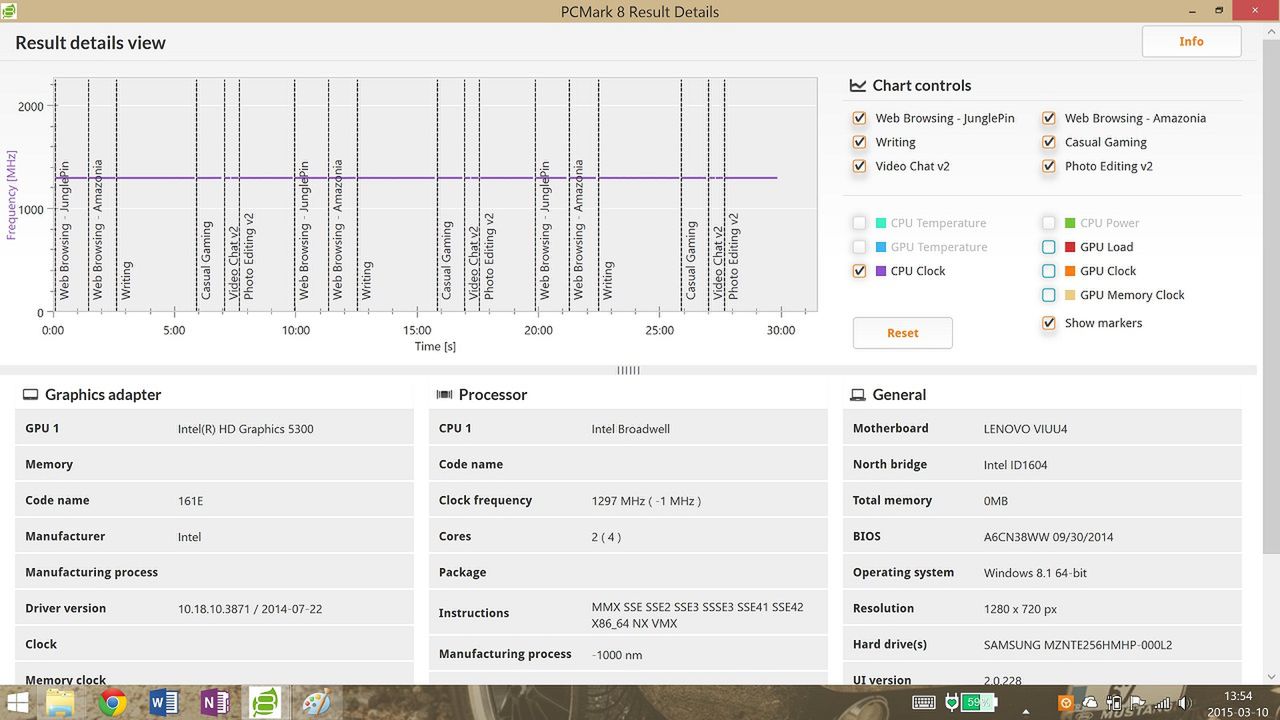Screen dimensions: 1280x720
Task: Open the touch keyboard tray icon
Action: coord(923,702)
